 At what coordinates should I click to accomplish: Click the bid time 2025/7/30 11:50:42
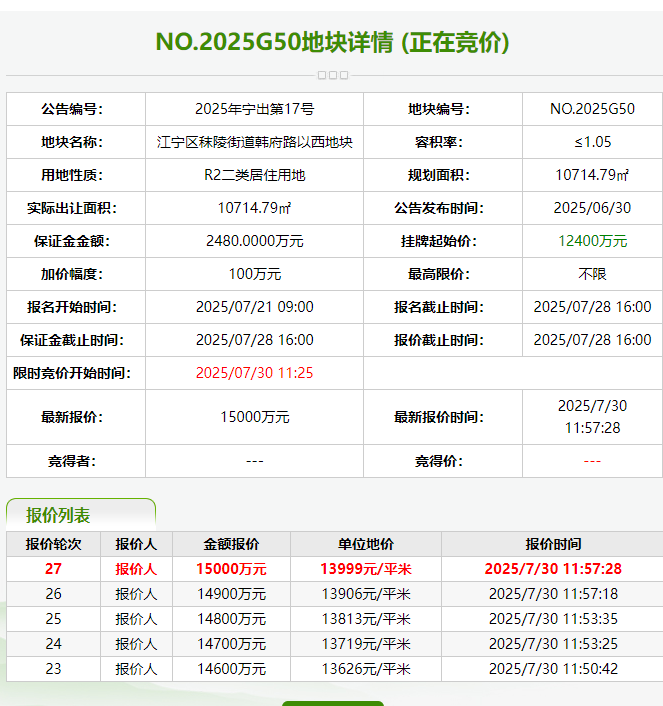click(x=552, y=669)
